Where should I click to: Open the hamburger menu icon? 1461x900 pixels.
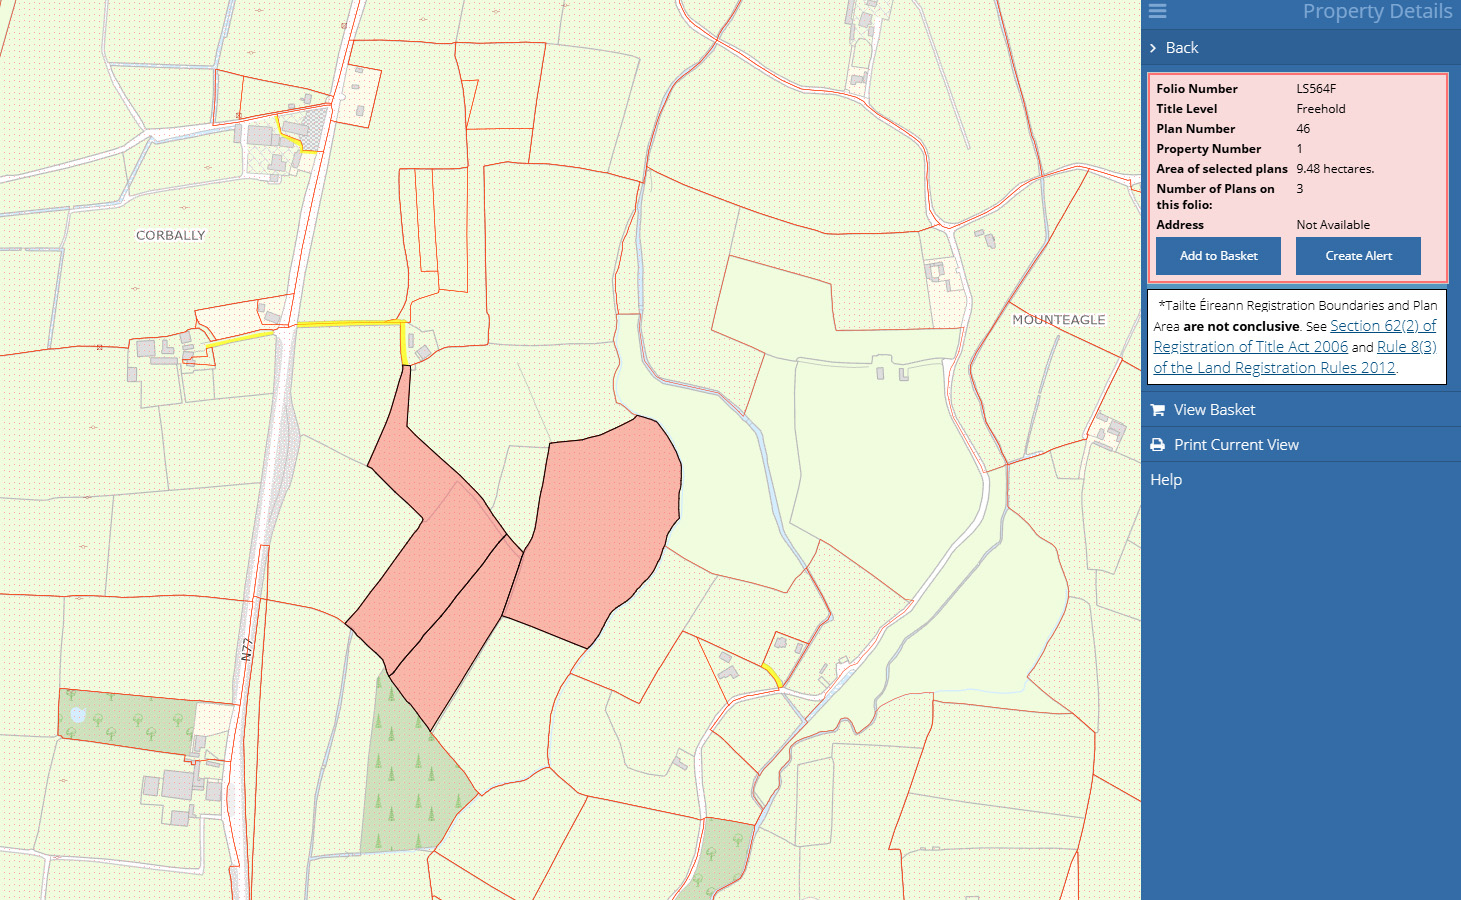[x=1157, y=11]
